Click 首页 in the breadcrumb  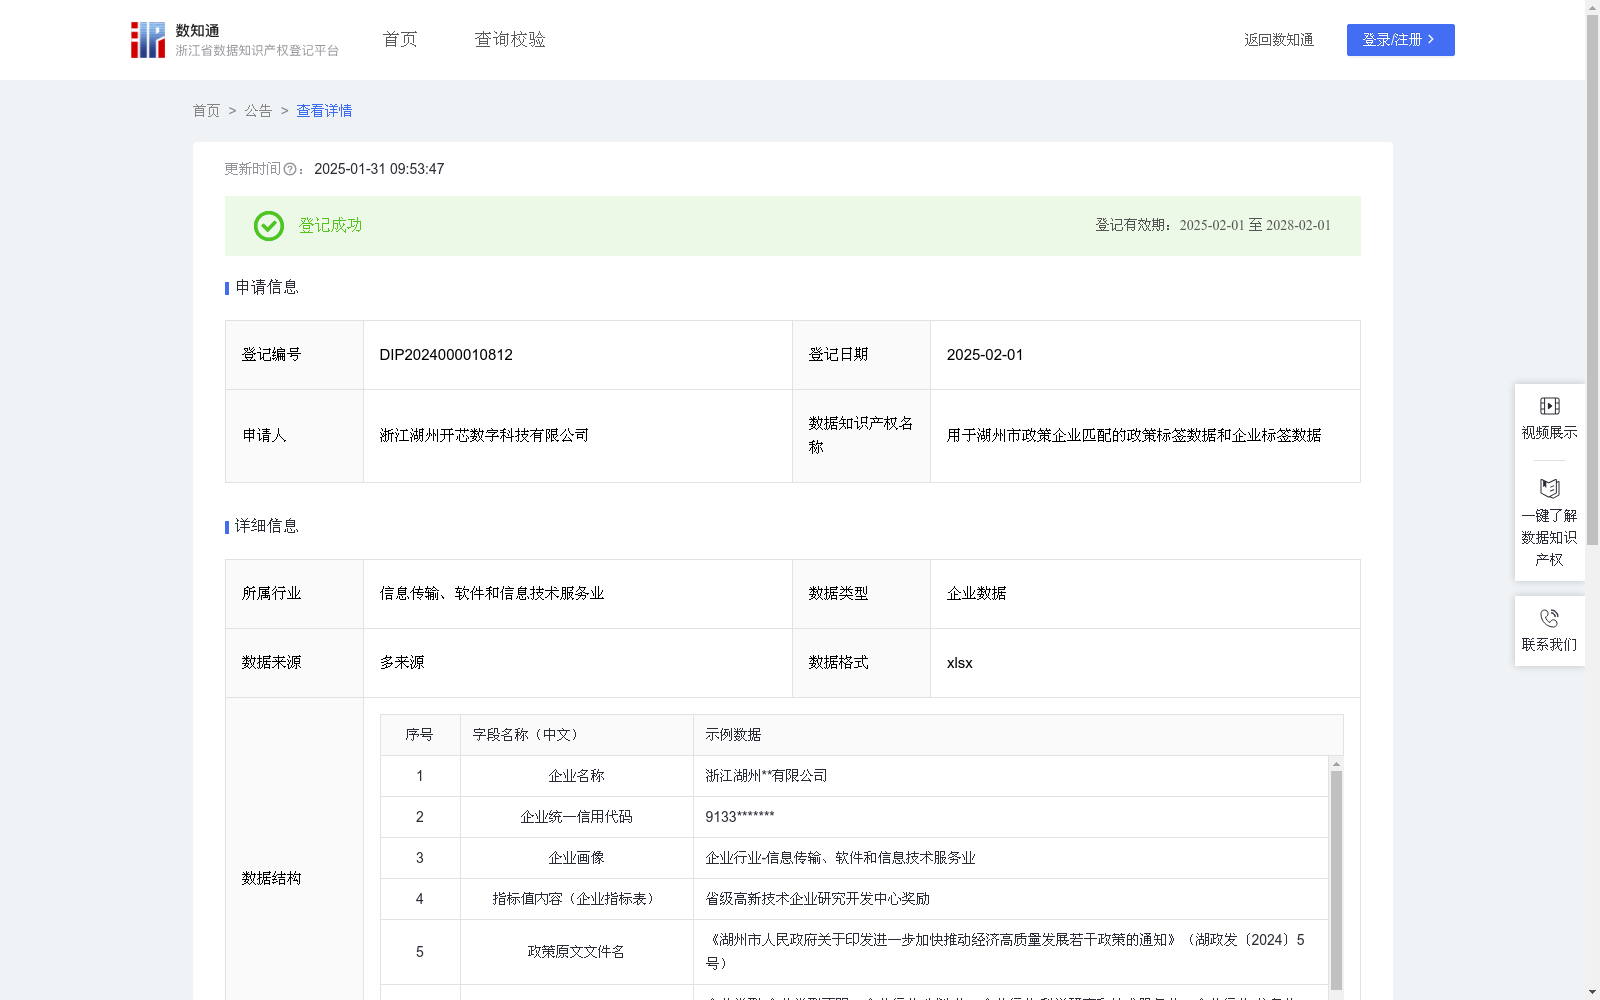(206, 111)
